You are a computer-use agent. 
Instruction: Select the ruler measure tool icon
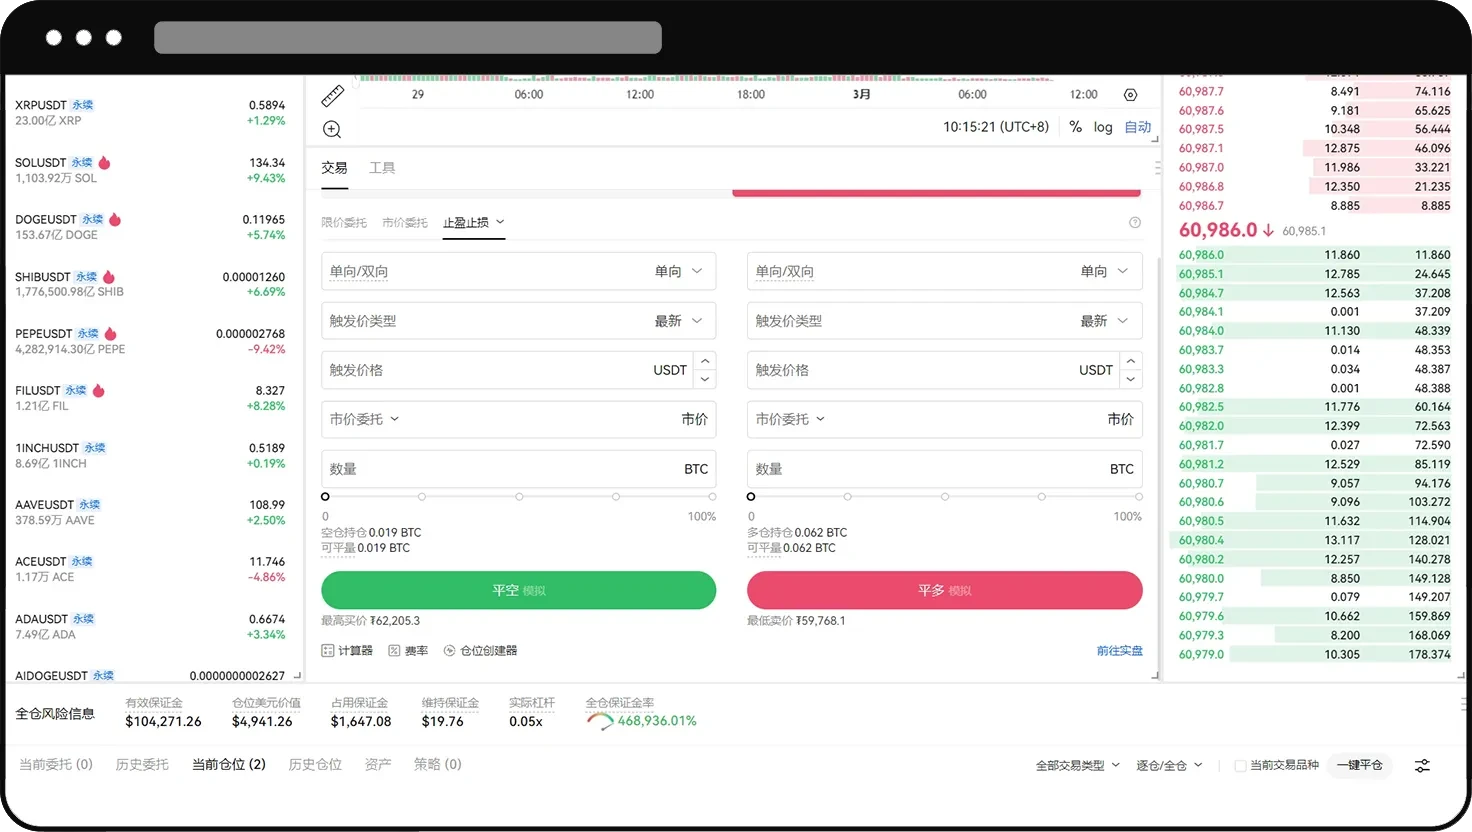coord(333,96)
